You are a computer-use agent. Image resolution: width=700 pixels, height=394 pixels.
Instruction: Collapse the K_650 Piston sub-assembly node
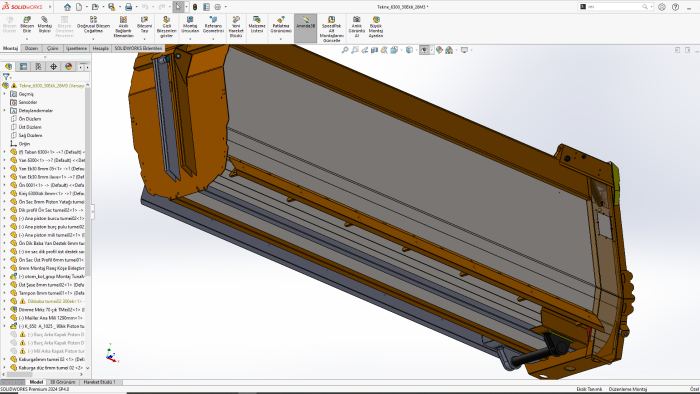click(4, 326)
